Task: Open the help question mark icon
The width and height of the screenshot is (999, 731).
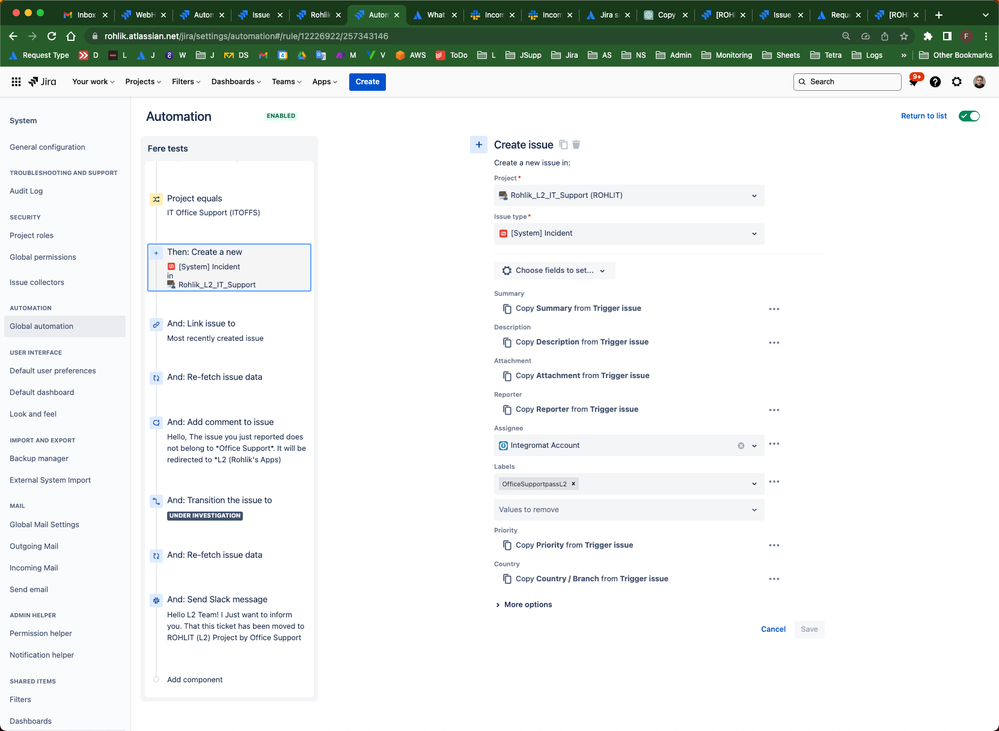Action: [x=935, y=82]
